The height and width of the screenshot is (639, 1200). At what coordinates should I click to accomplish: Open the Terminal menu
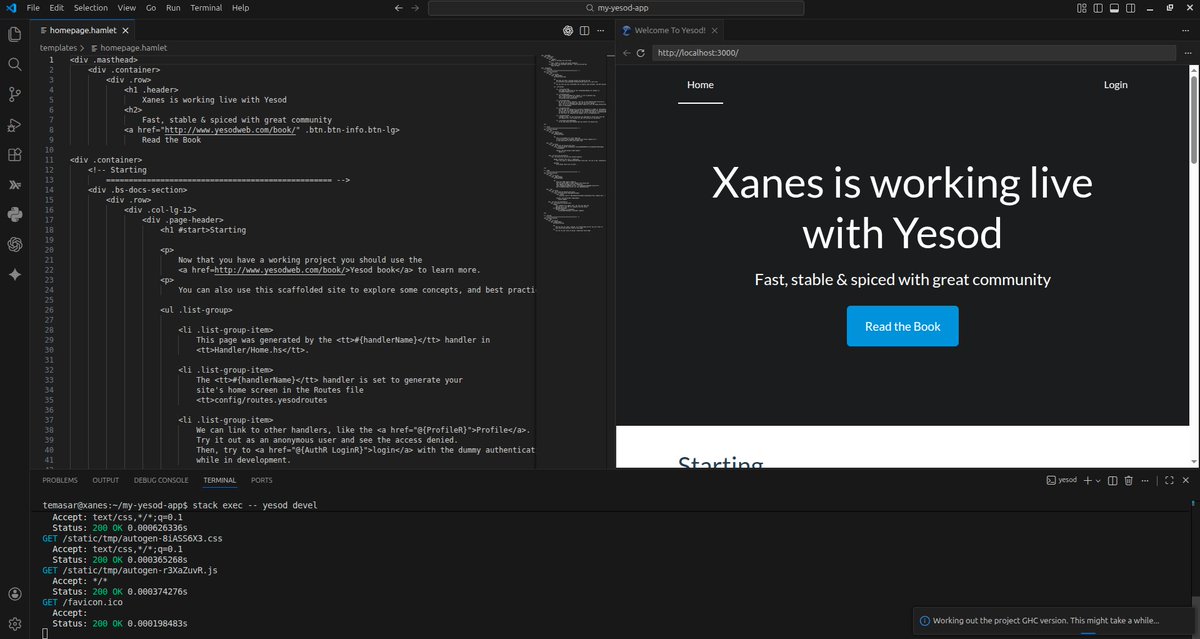click(x=206, y=7)
